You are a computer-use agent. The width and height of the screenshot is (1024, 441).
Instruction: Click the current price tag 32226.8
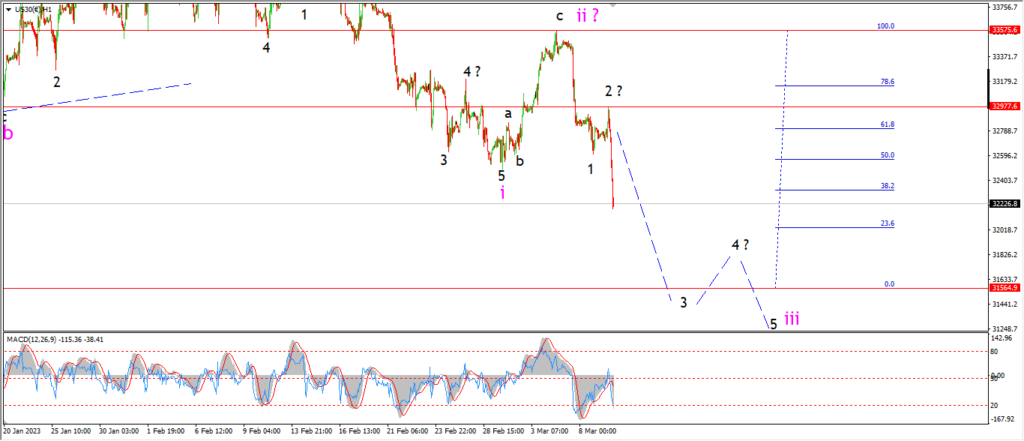click(x=1006, y=203)
